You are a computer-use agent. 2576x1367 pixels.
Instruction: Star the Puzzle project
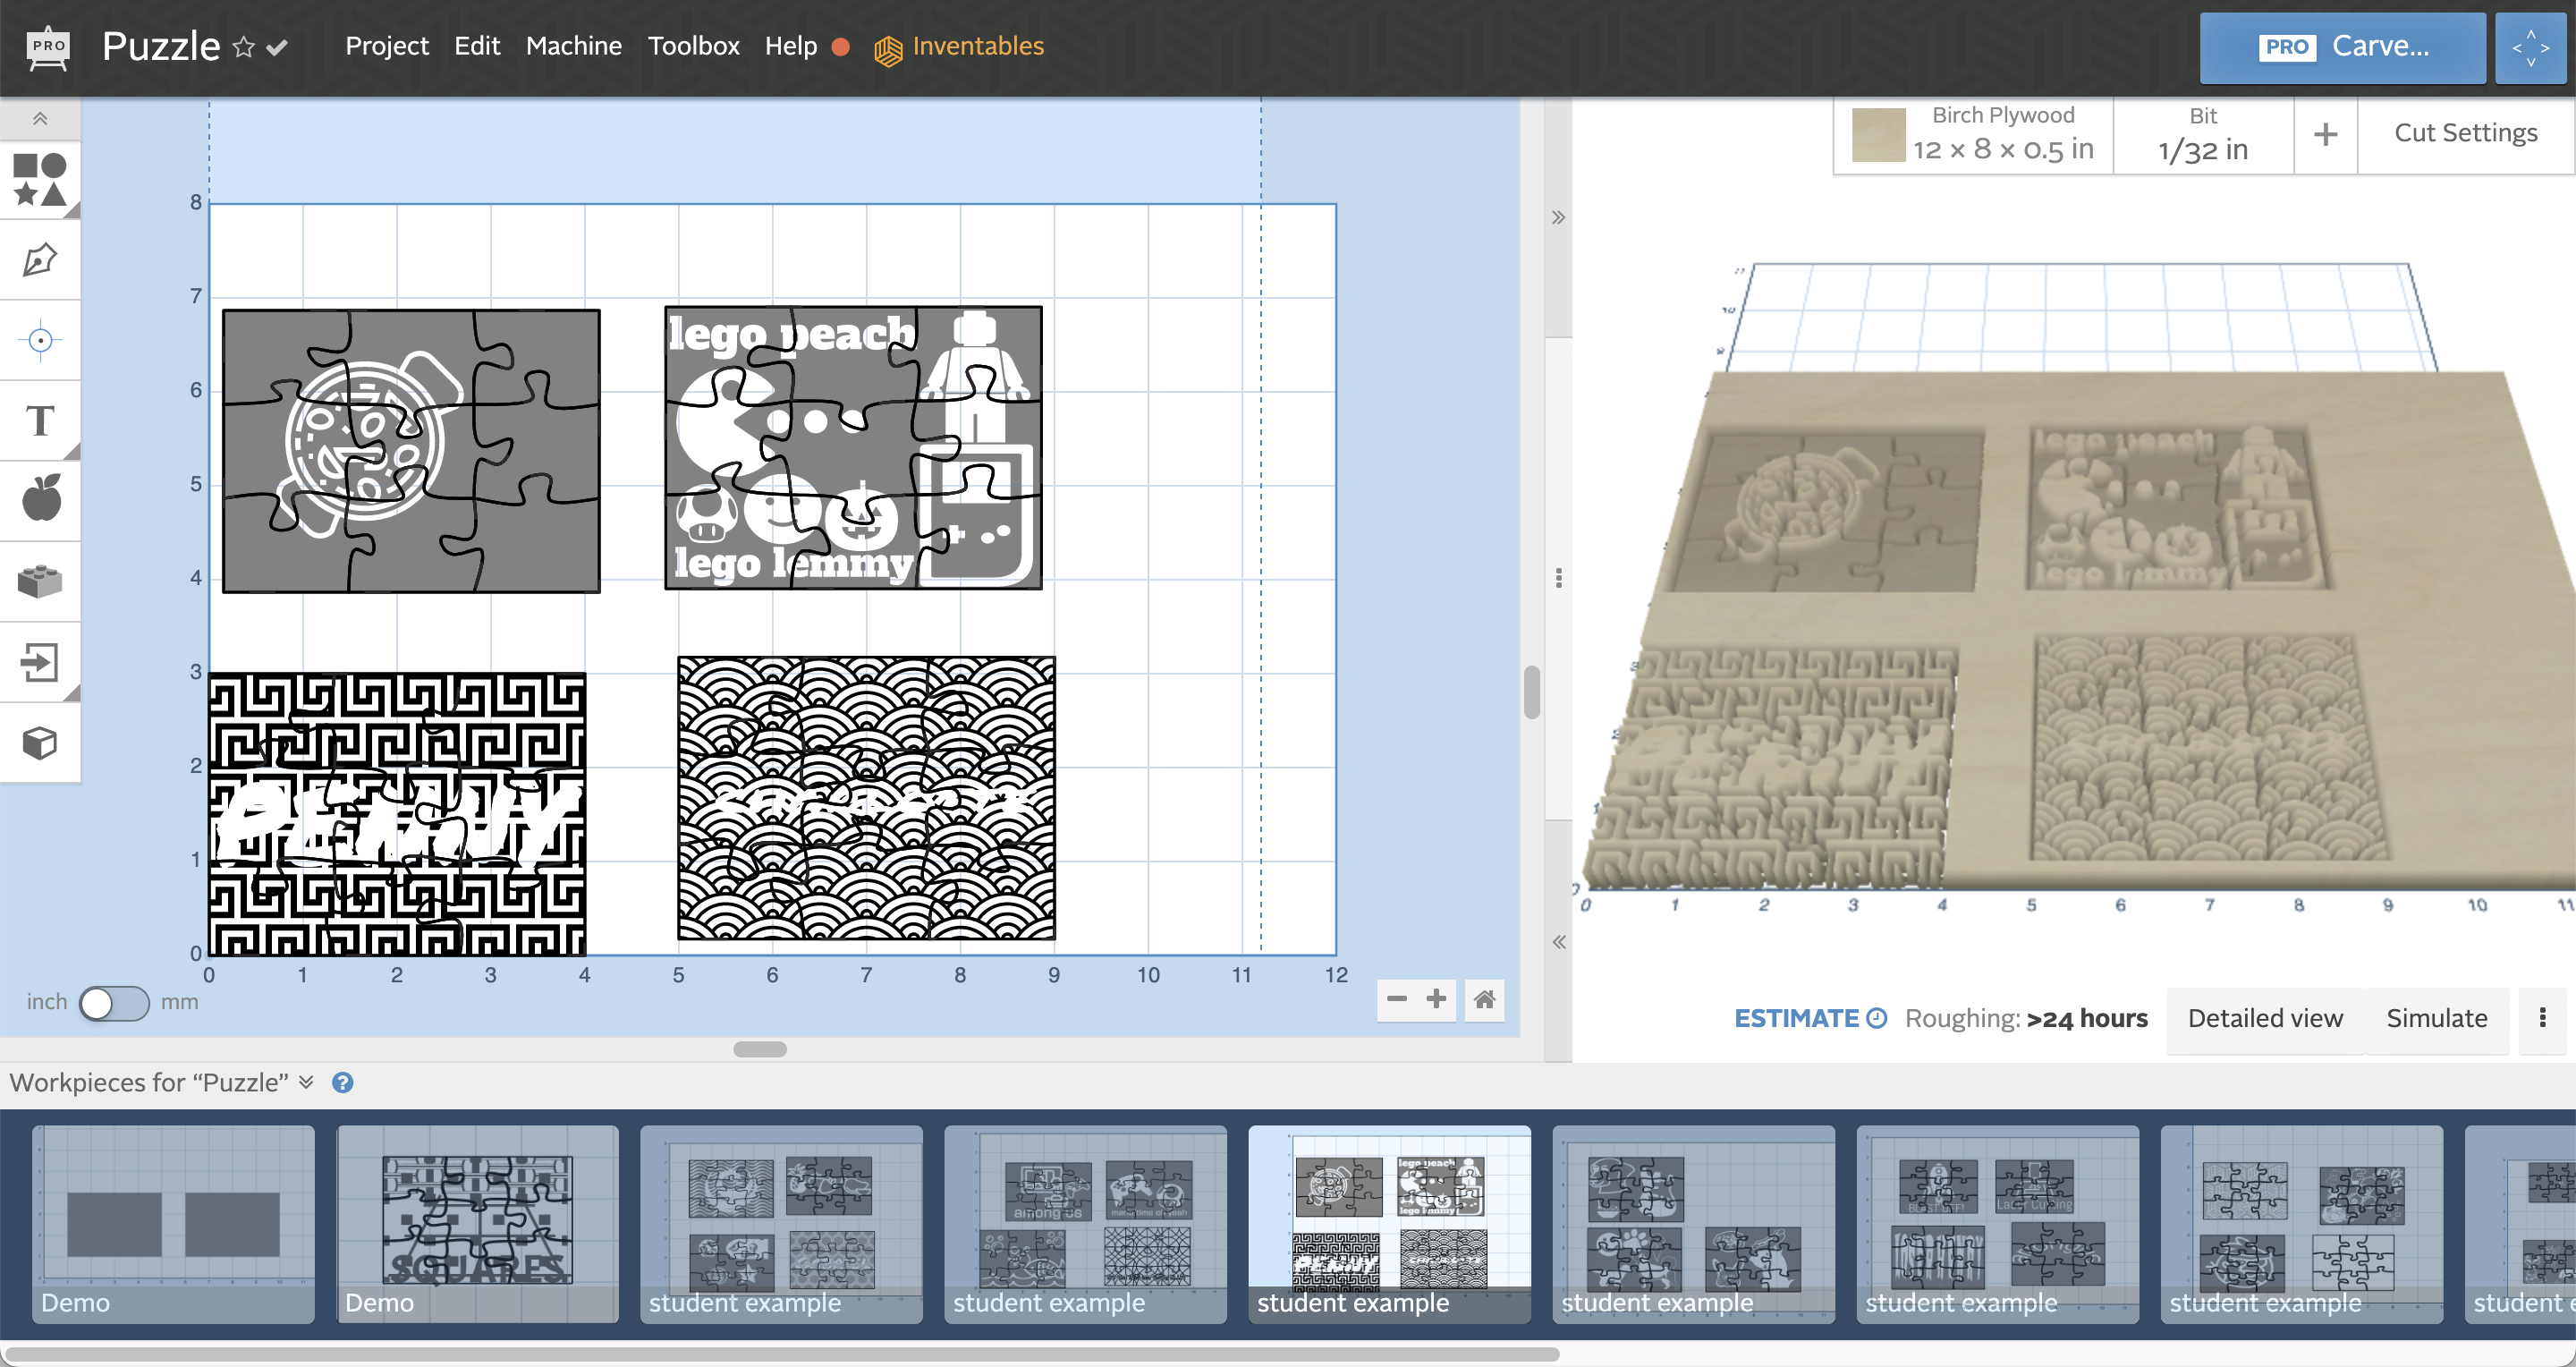tap(243, 47)
